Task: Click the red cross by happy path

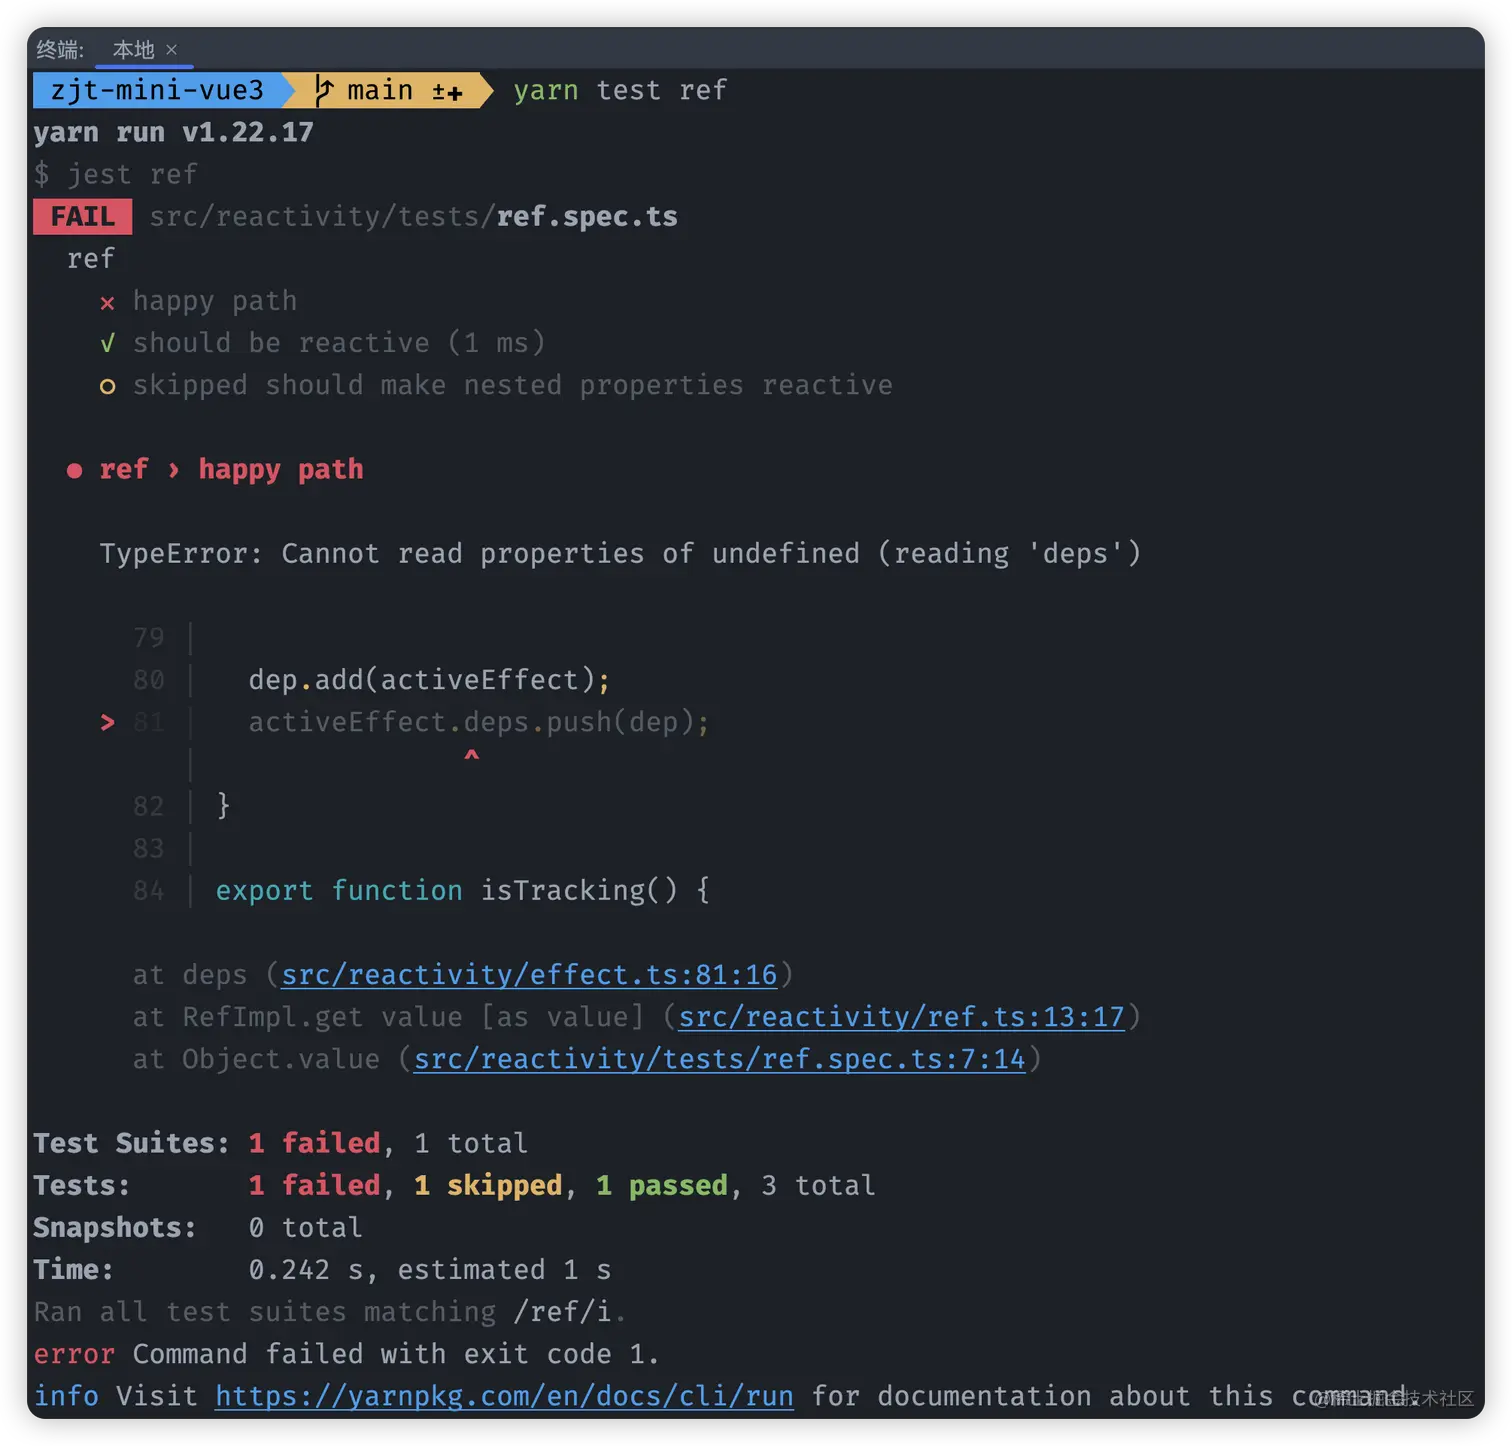Action: [107, 302]
